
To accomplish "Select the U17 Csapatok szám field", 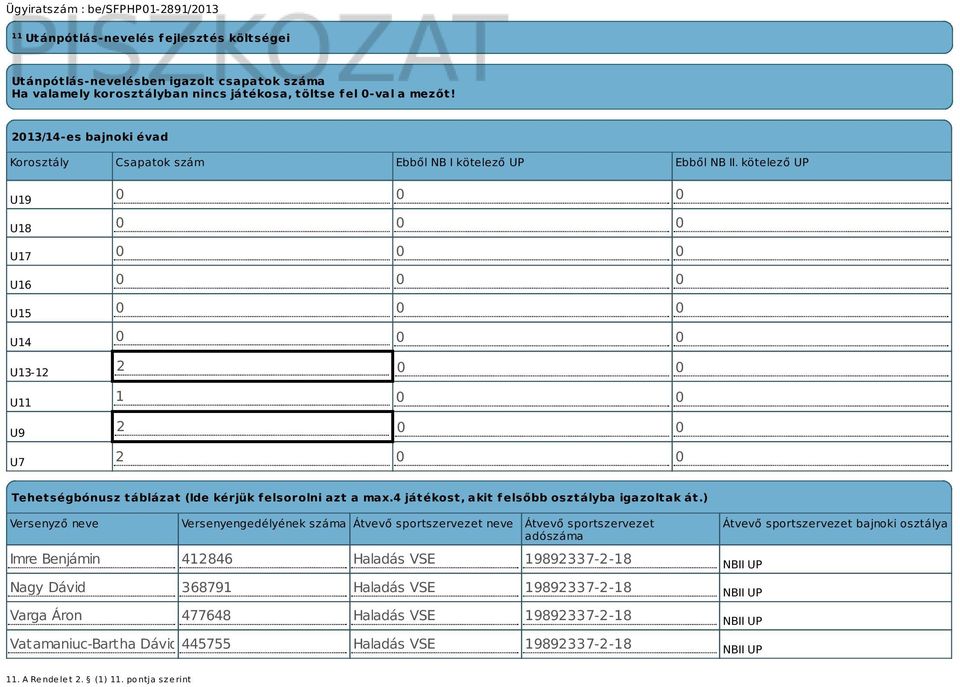I will click(252, 251).
